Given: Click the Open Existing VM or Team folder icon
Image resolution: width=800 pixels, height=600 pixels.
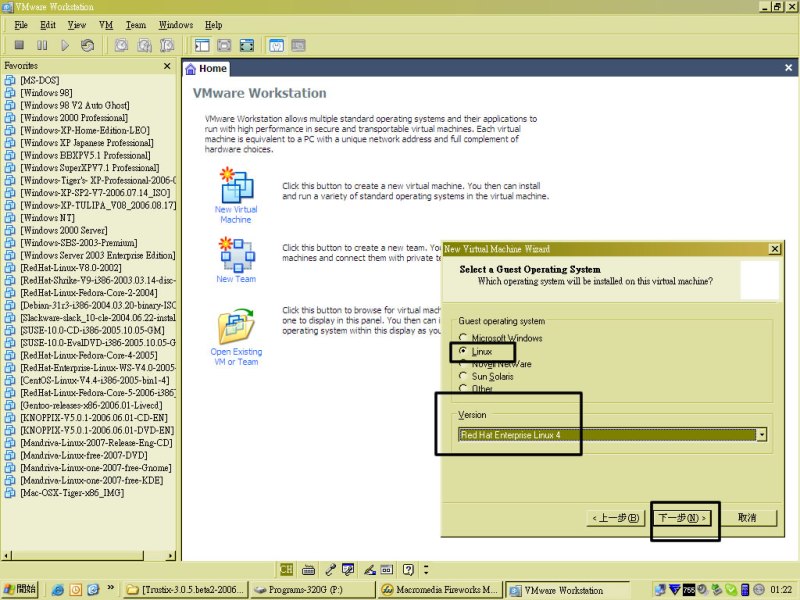Looking at the screenshot, I should click(x=236, y=326).
